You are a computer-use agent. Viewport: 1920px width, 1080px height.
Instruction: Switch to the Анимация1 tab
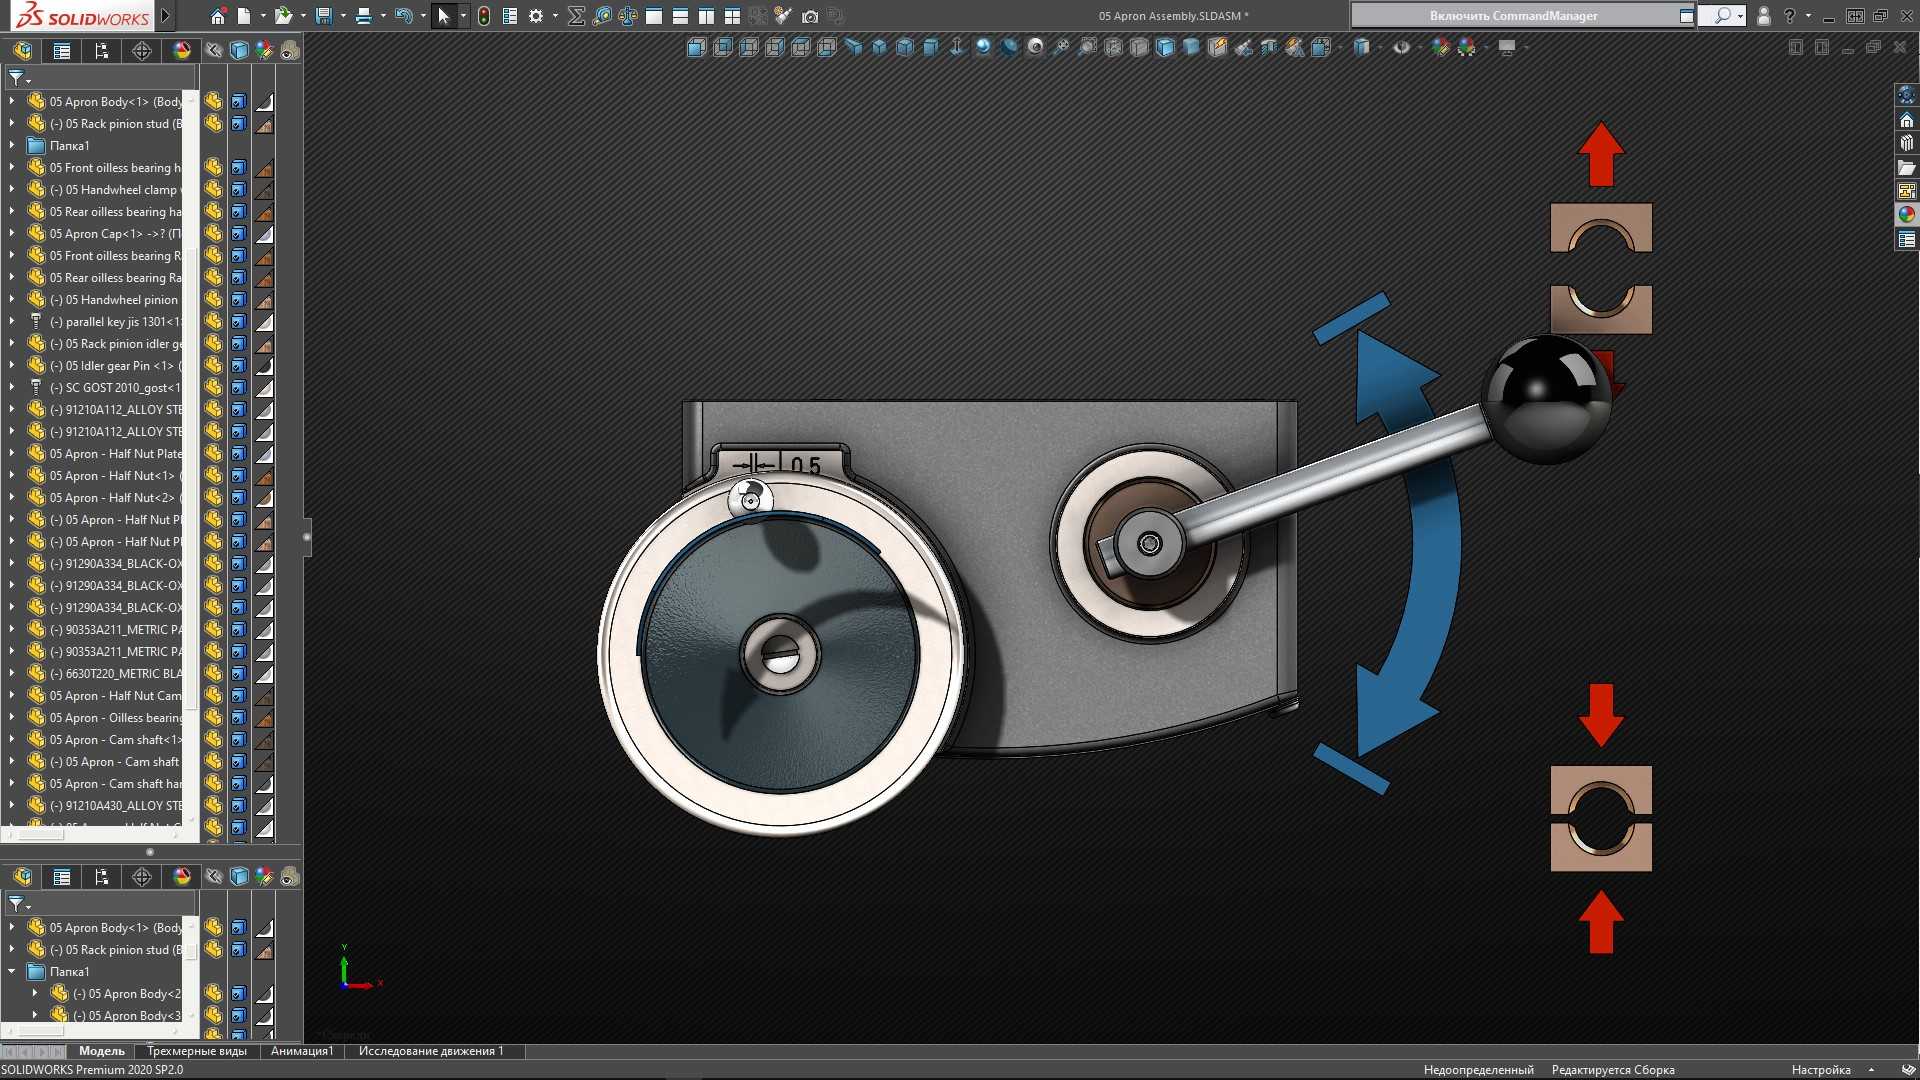pos(302,1051)
